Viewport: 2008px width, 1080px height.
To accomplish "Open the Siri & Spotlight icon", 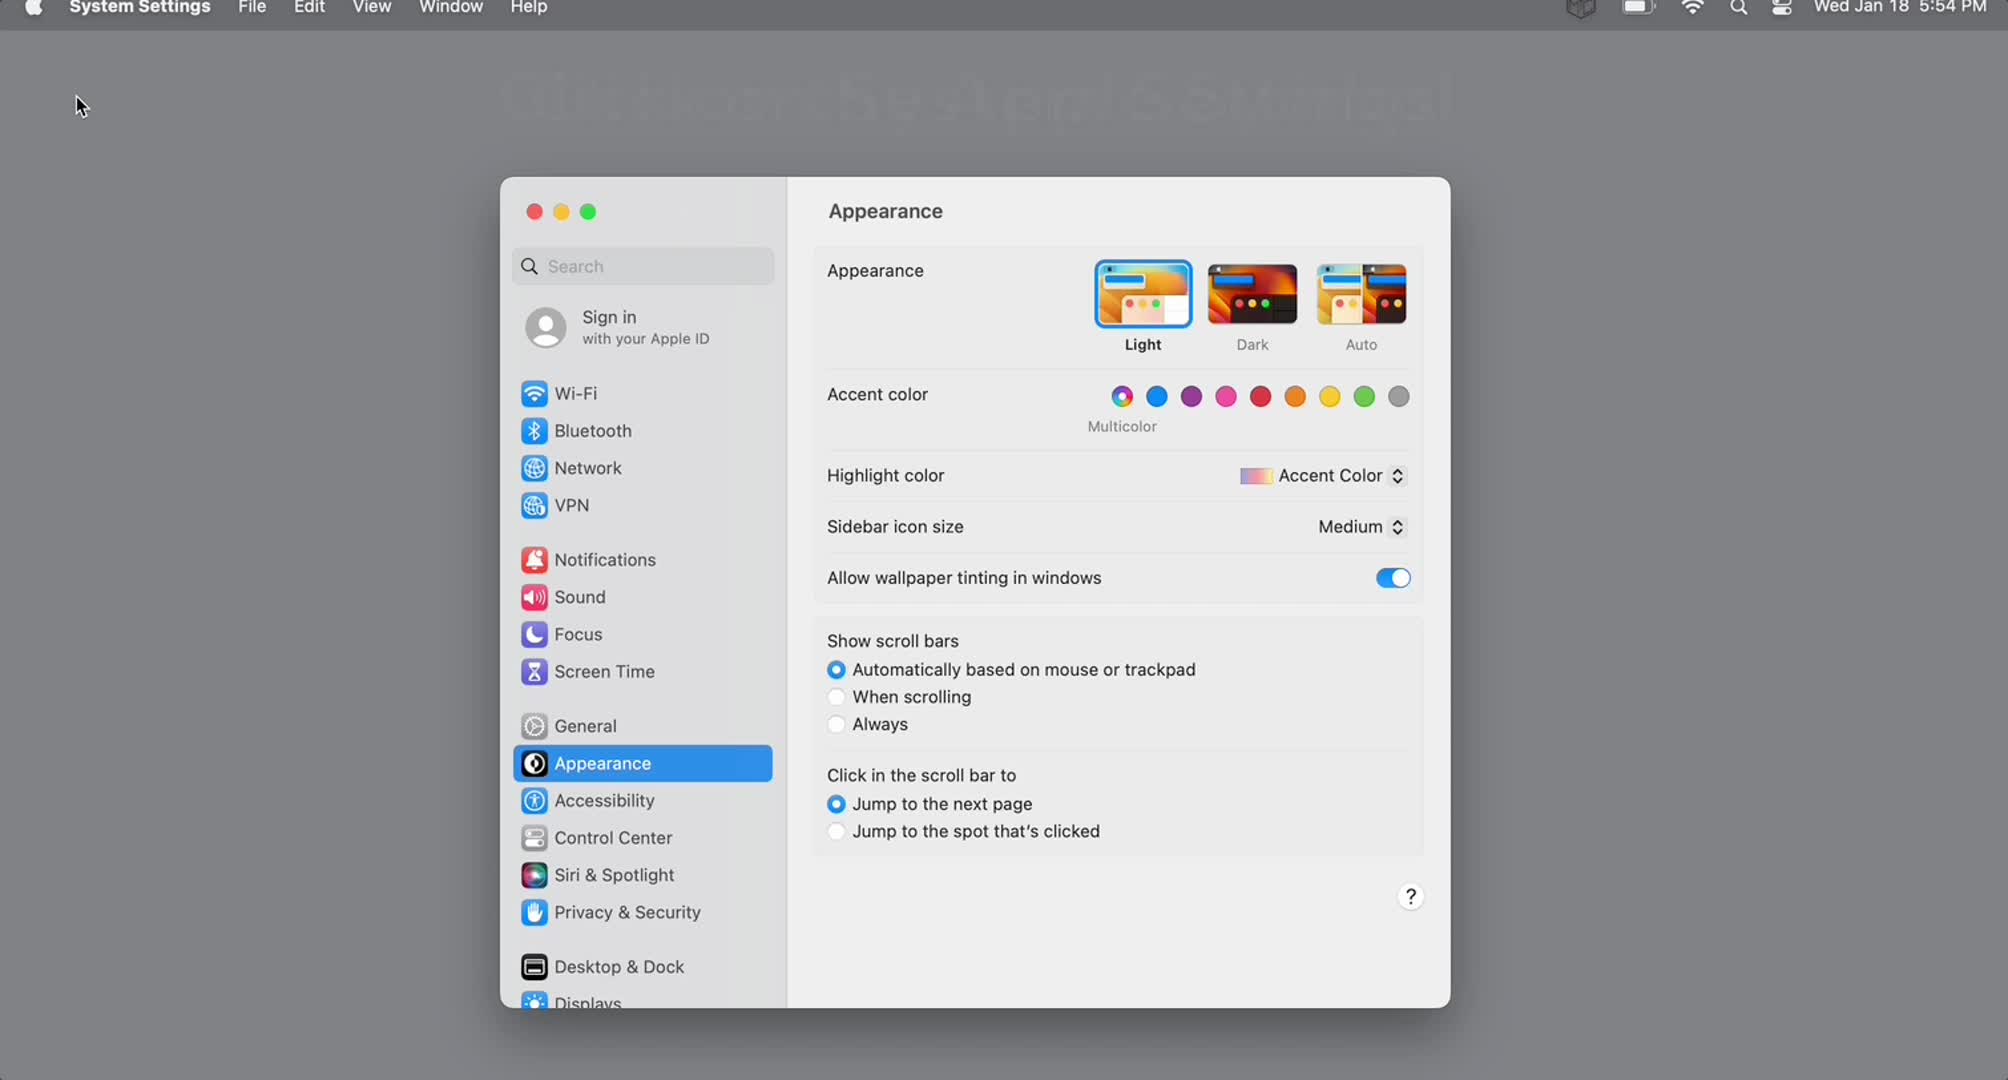I will pyautogui.click(x=534, y=875).
